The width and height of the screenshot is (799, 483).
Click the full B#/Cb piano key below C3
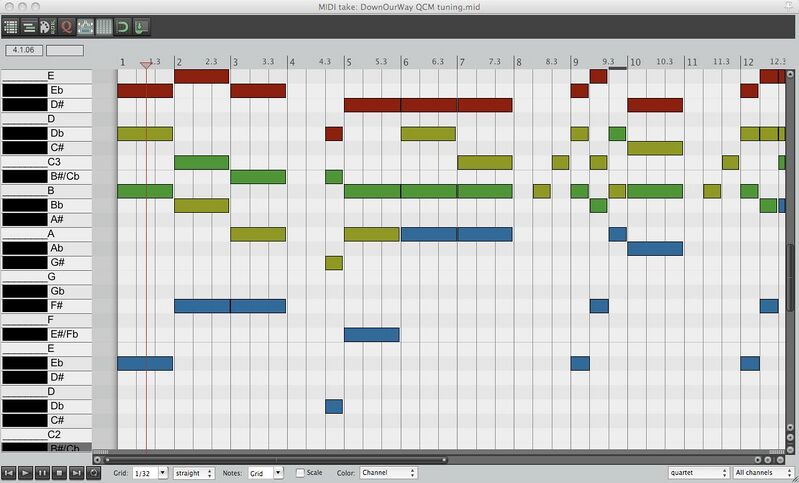pos(46,176)
